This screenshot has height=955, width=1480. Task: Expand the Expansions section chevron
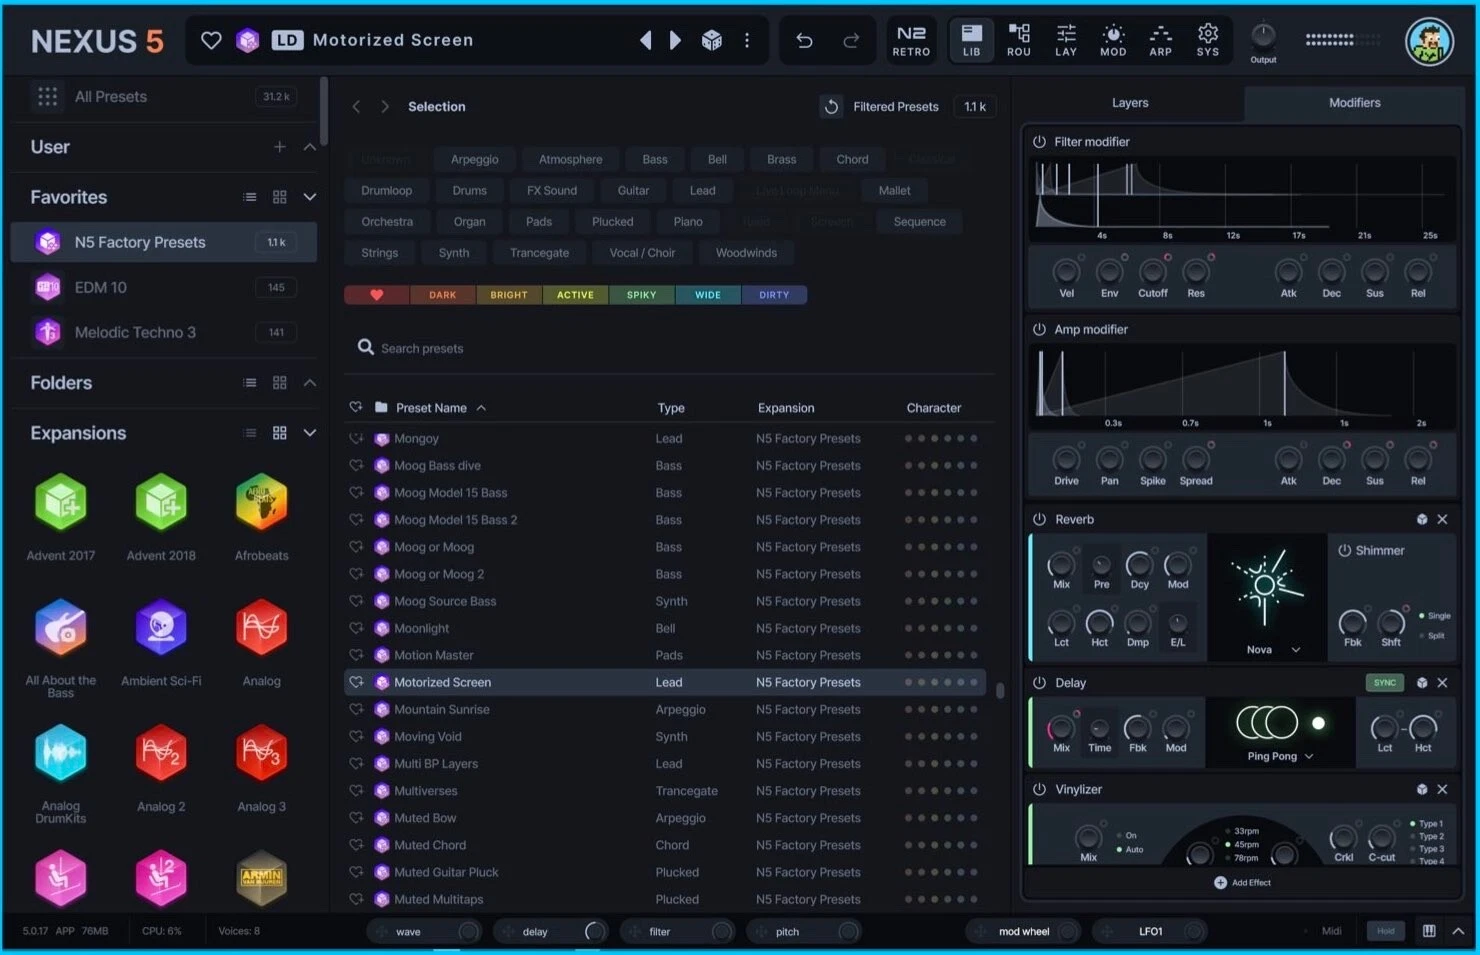[x=310, y=433]
